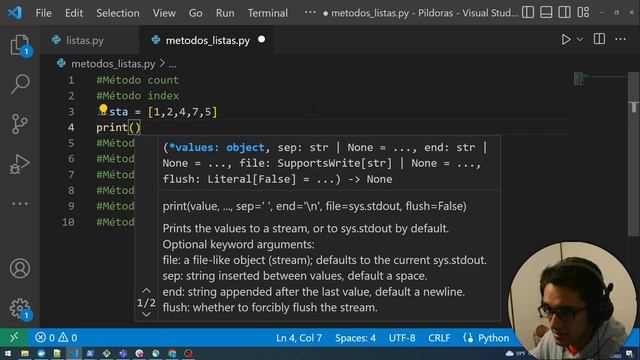
Task: Expand overflow menu ellipsis in menu bar
Action: click(310, 12)
